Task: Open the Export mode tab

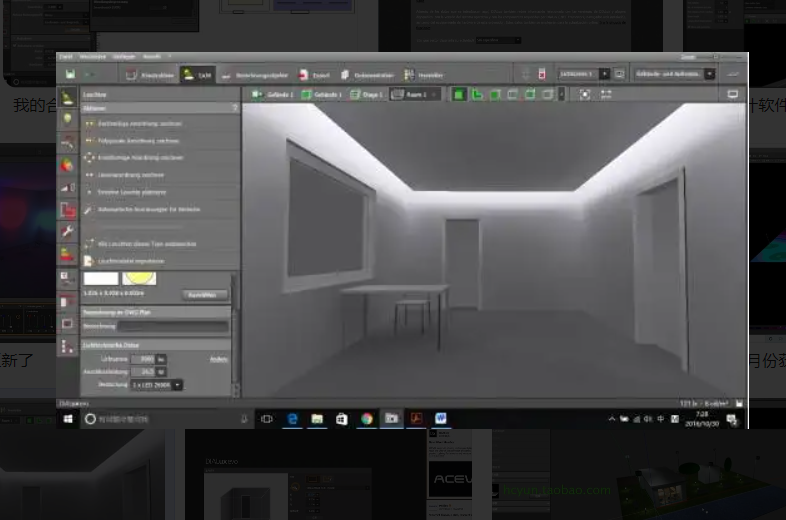Action: (314, 75)
